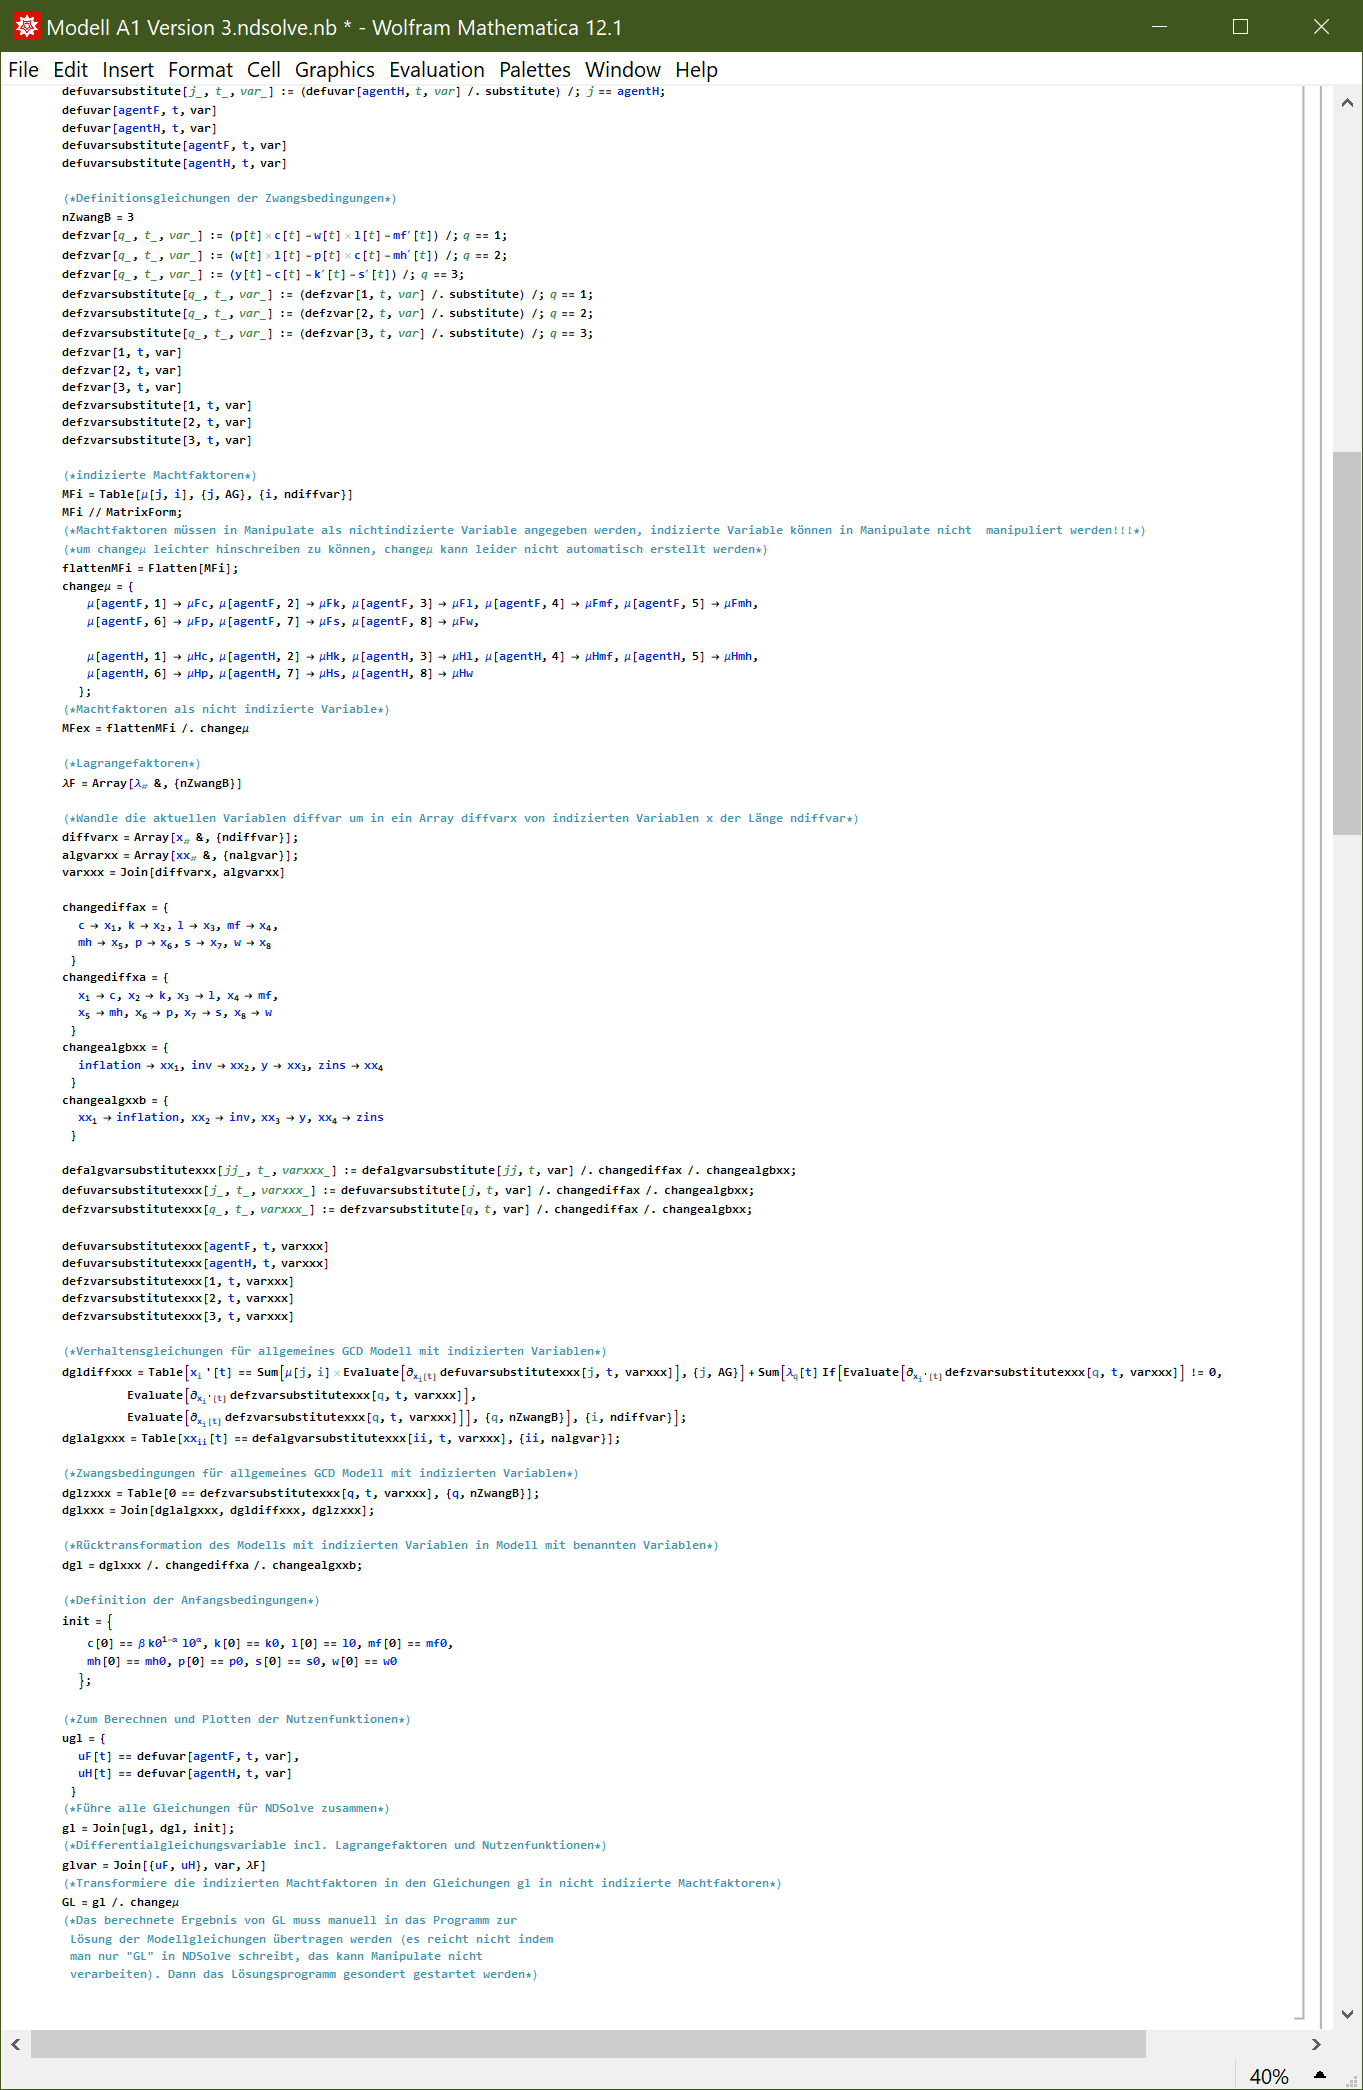Click the comment '(*Lagrangefaktoren*)'
The width and height of the screenshot is (1363, 2090).
(132, 763)
